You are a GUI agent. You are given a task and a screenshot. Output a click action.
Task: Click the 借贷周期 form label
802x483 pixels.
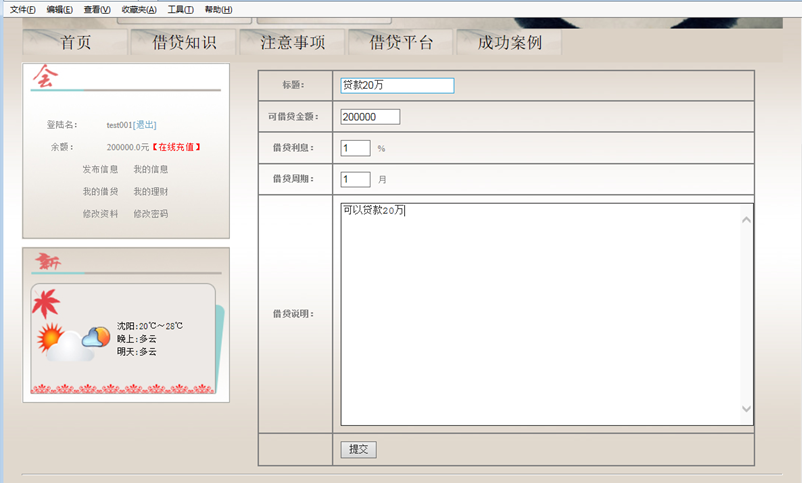[x=294, y=179]
